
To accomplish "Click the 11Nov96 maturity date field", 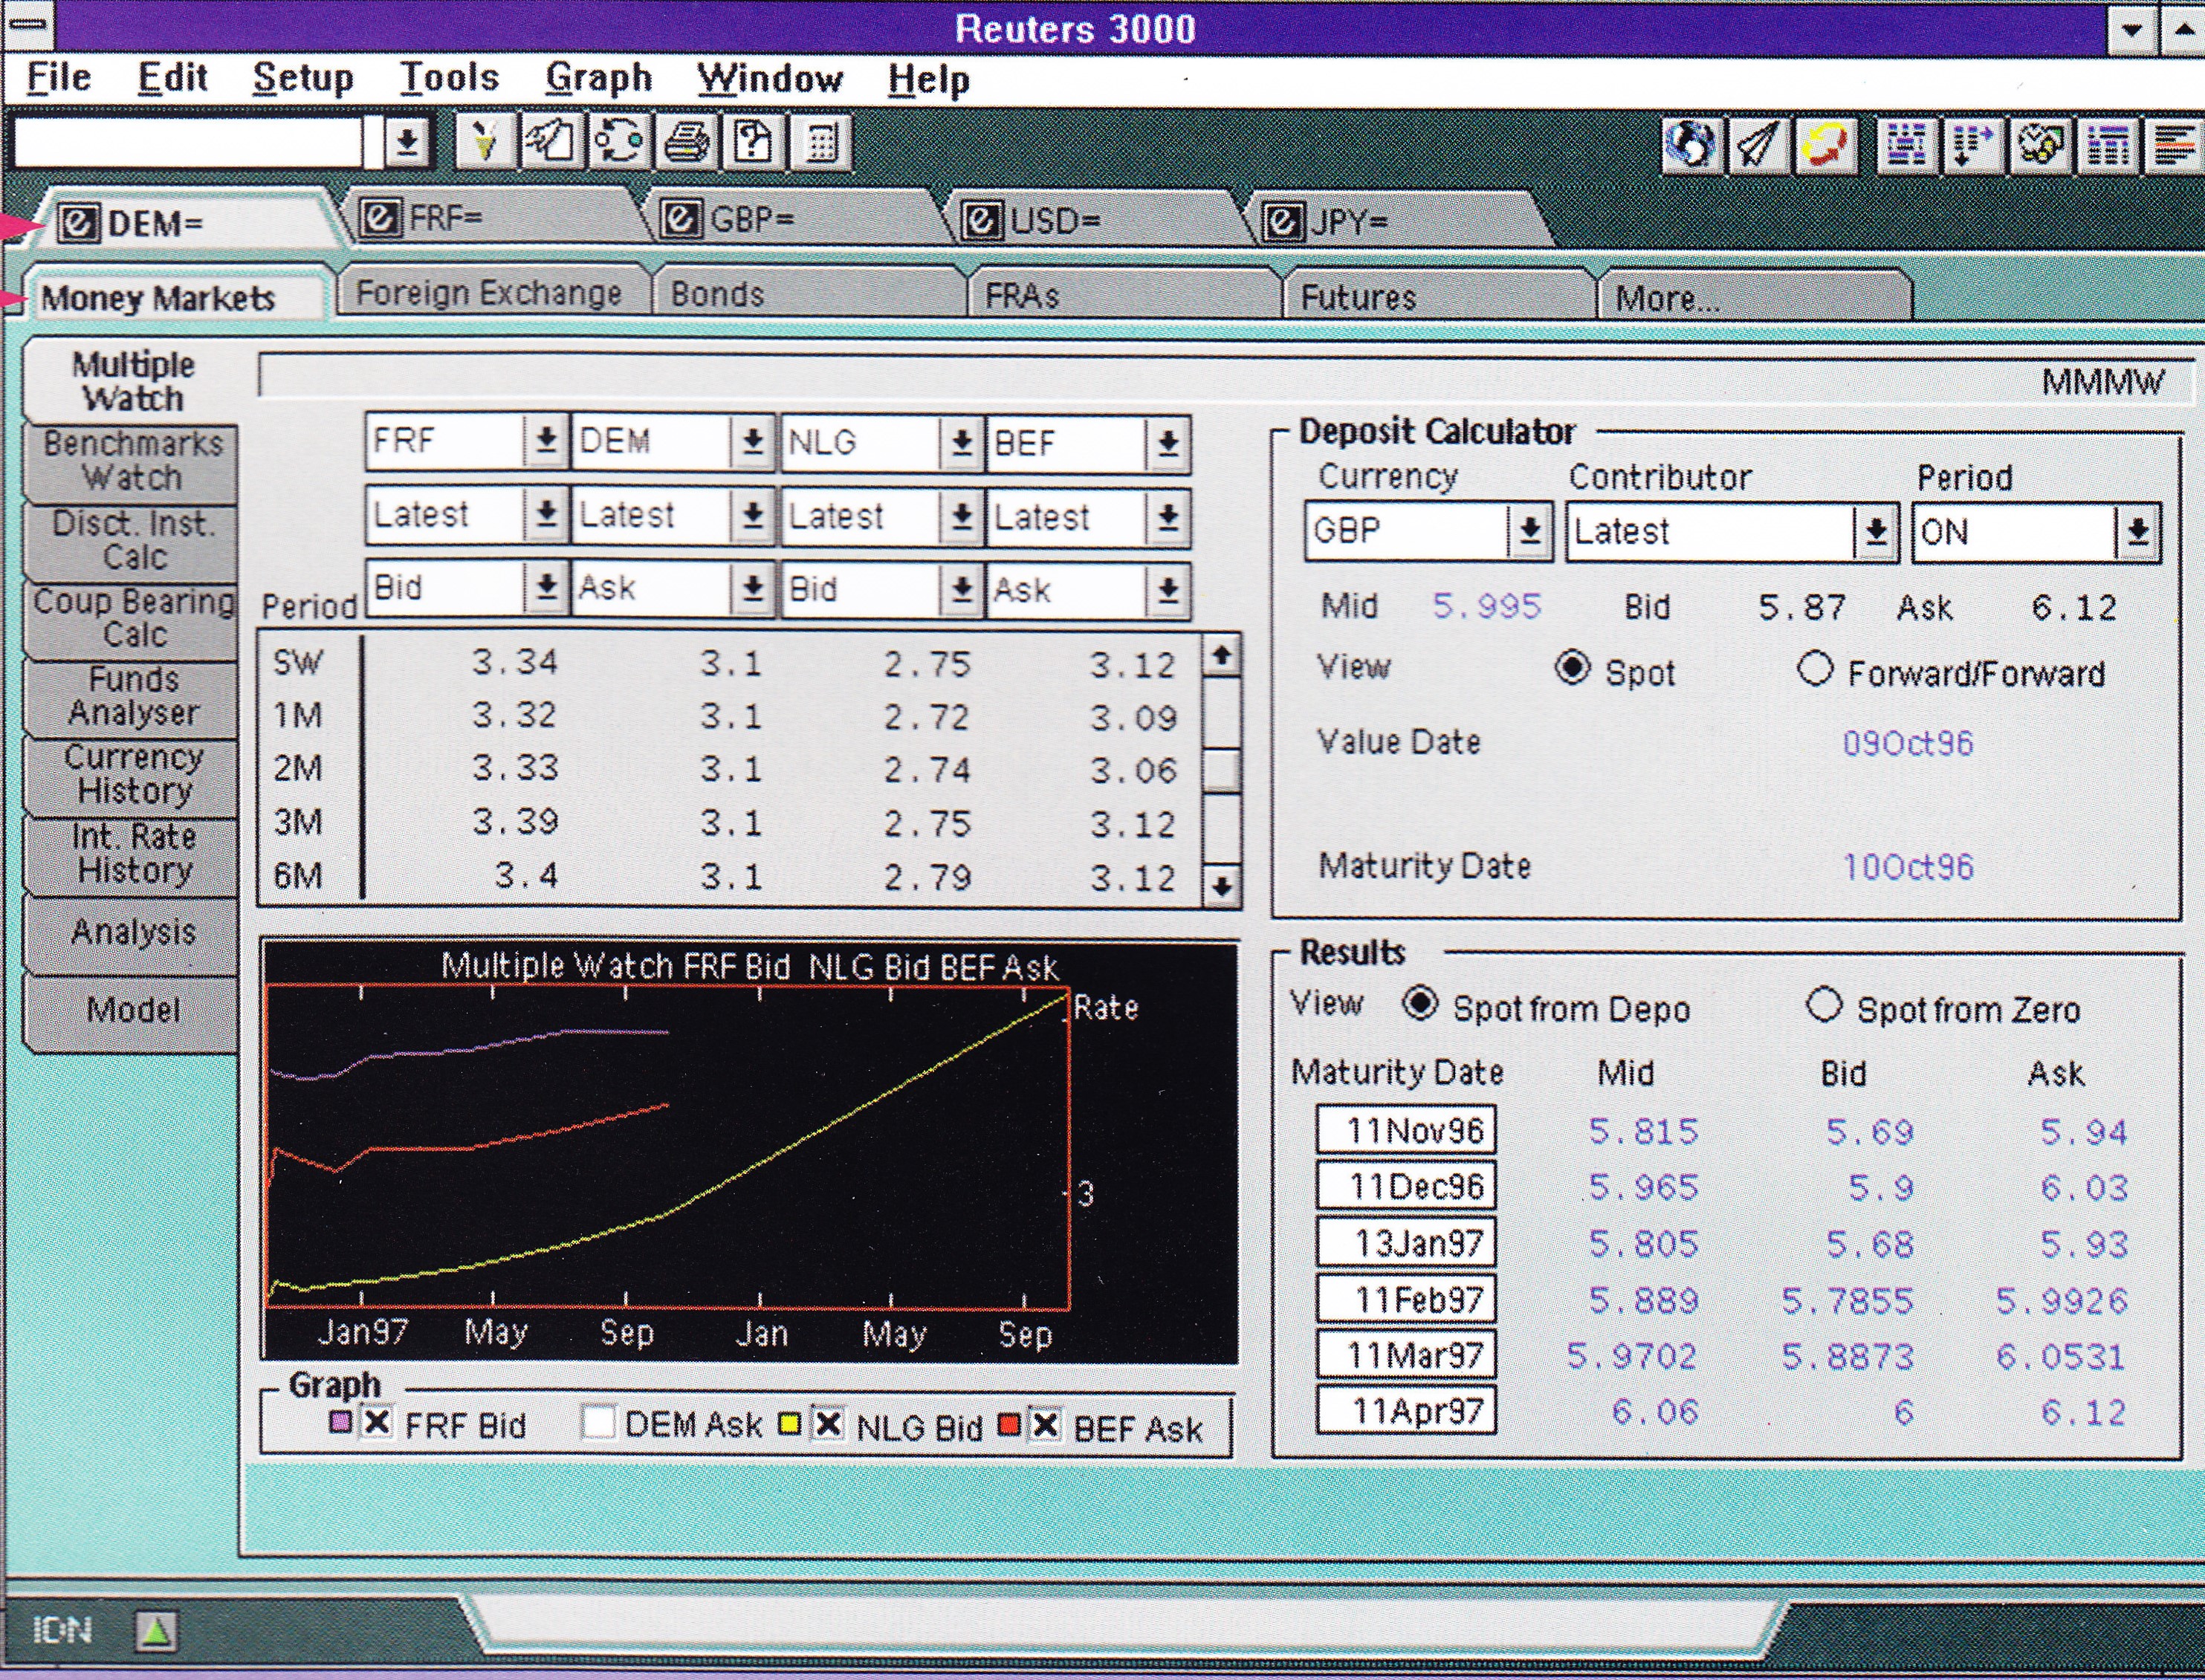I will click(1406, 1130).
